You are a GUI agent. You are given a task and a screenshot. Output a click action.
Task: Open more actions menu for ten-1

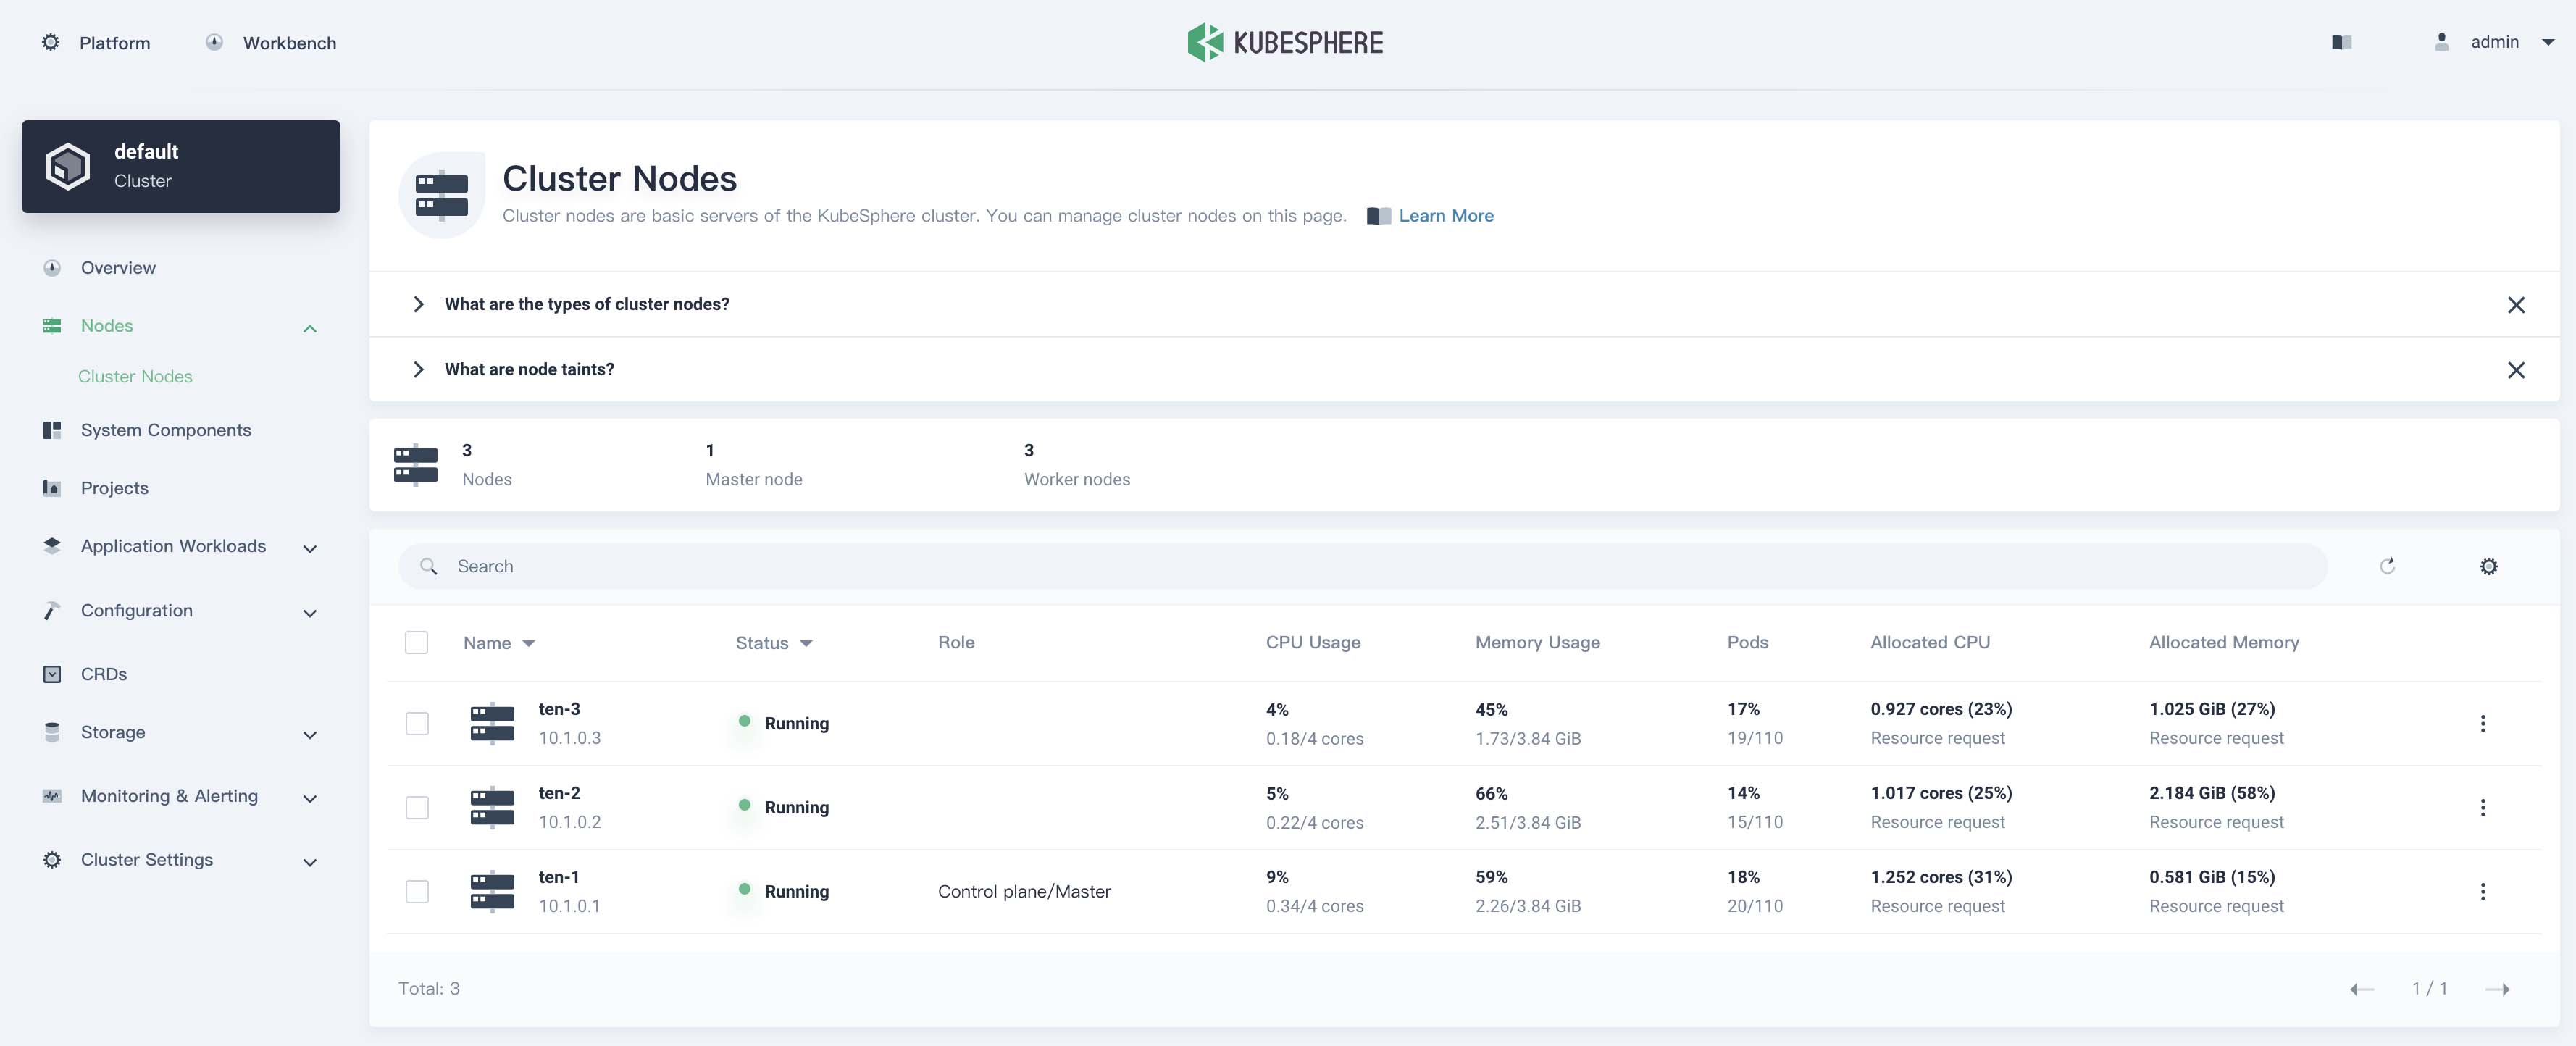tap(2482, 891)
